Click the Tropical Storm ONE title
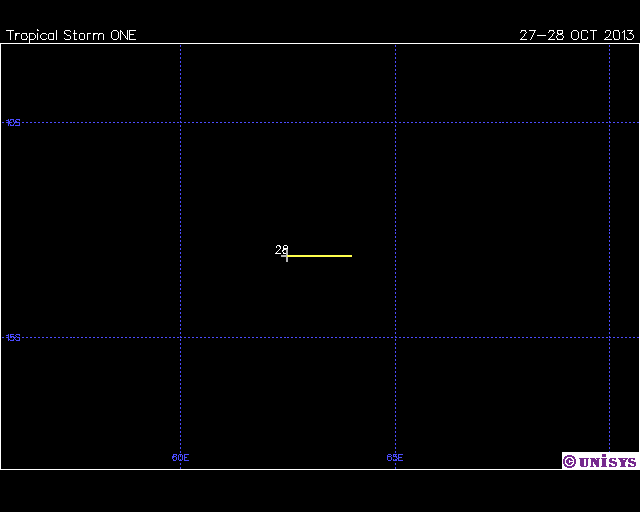The width and height of the screenshot is (640, 512). pos(71,35)
